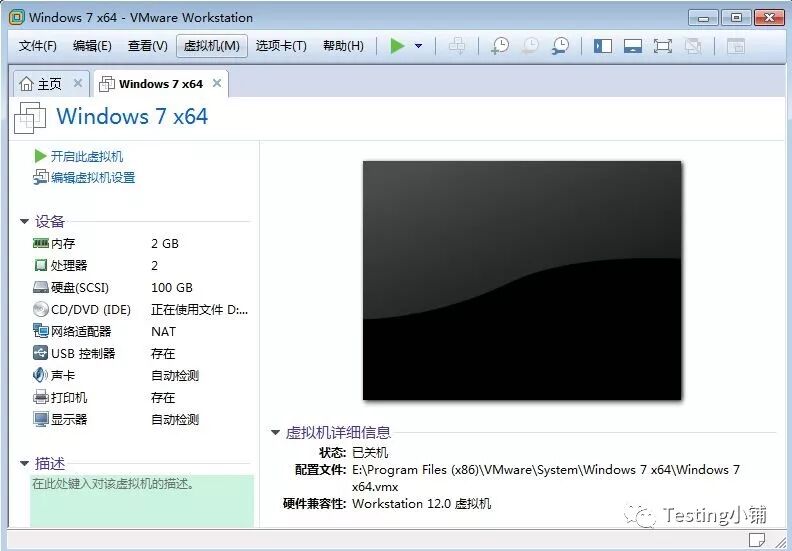Screen dimensions: 792x551
Task: Click the processor count value 2
Action: pos(155,265)
